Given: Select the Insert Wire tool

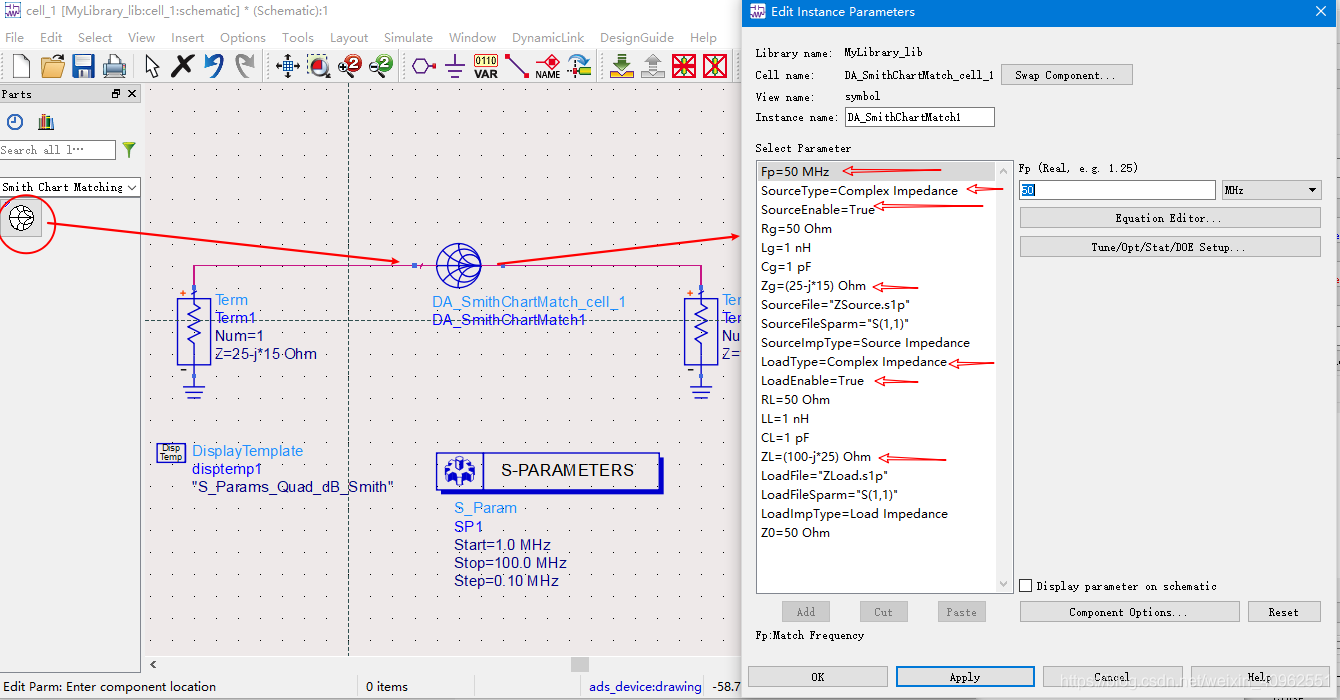Looking at the screenshot, I should [517, 66].
